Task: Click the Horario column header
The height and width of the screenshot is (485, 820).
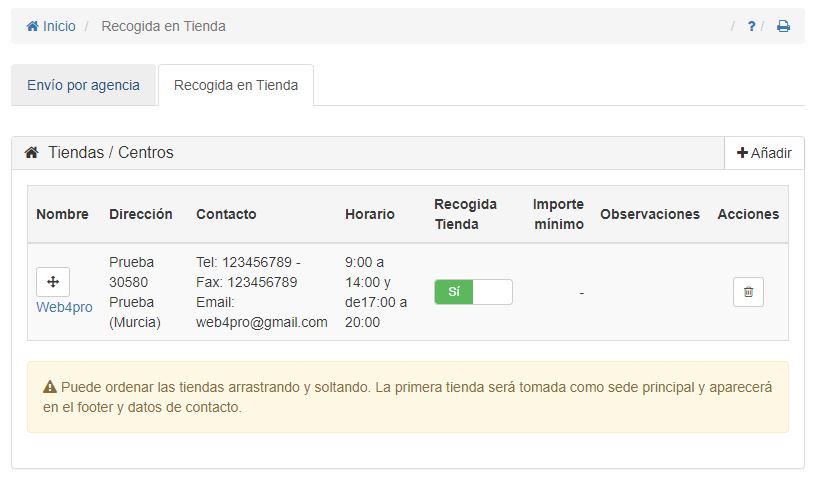Action: pyautogui.click(x=370, y=214)
